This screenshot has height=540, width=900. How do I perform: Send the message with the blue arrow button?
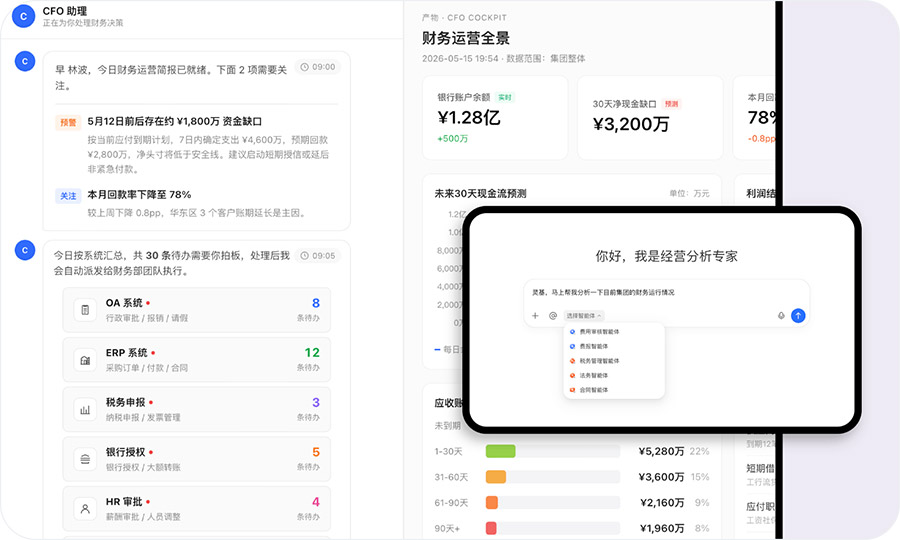pos(798,316)
